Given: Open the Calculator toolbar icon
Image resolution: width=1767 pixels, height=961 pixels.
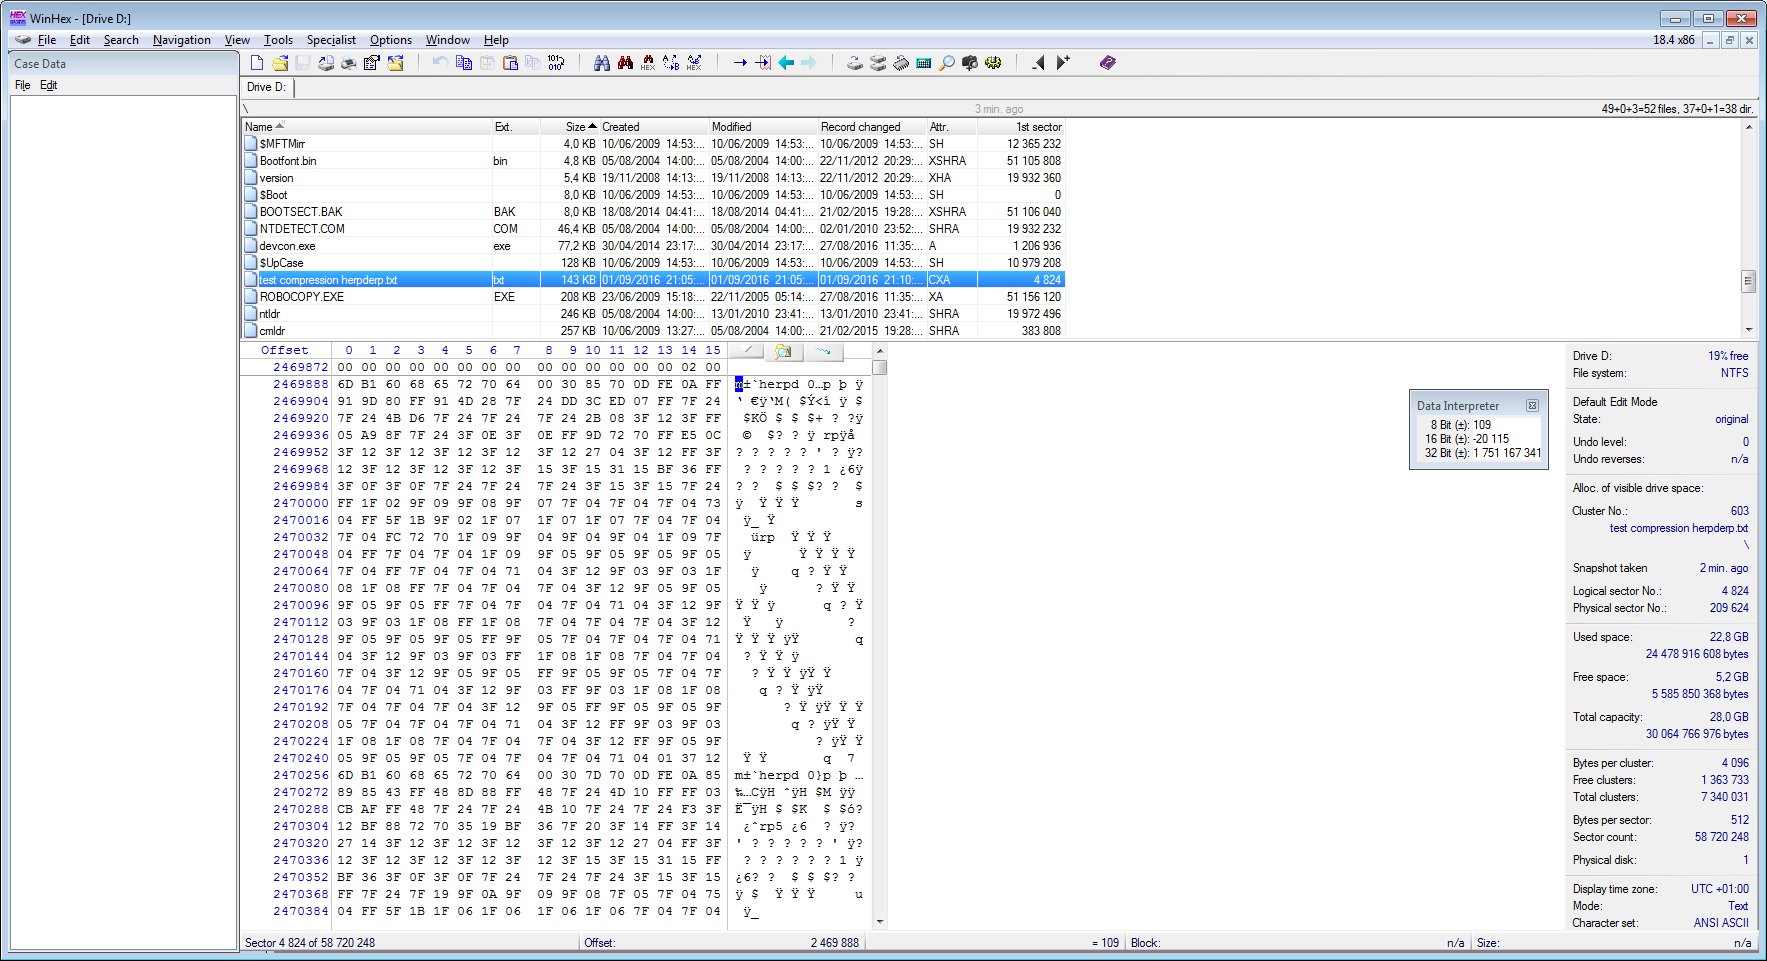Looking at the screenshot, I should (x=924, y=63).
